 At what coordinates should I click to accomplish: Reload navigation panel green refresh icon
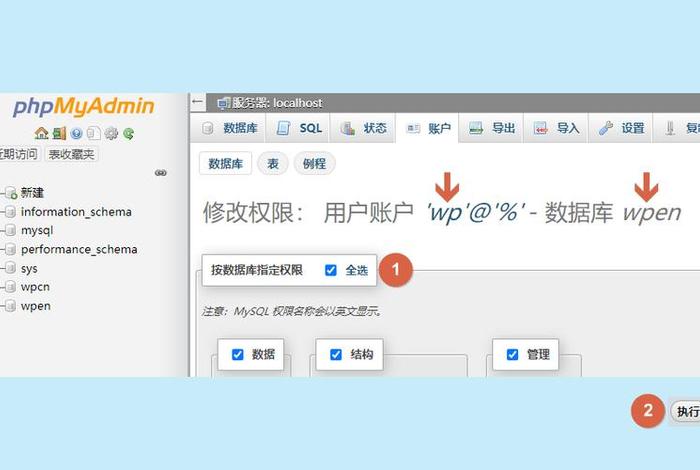click(x=129, y=133)
